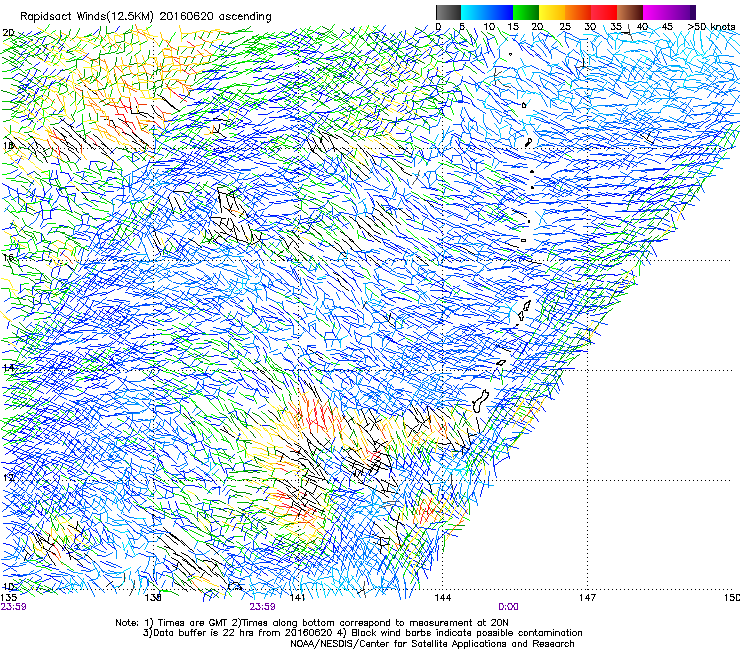Click the gray 0-5 knots legend swatch

[x=448, y=12]
